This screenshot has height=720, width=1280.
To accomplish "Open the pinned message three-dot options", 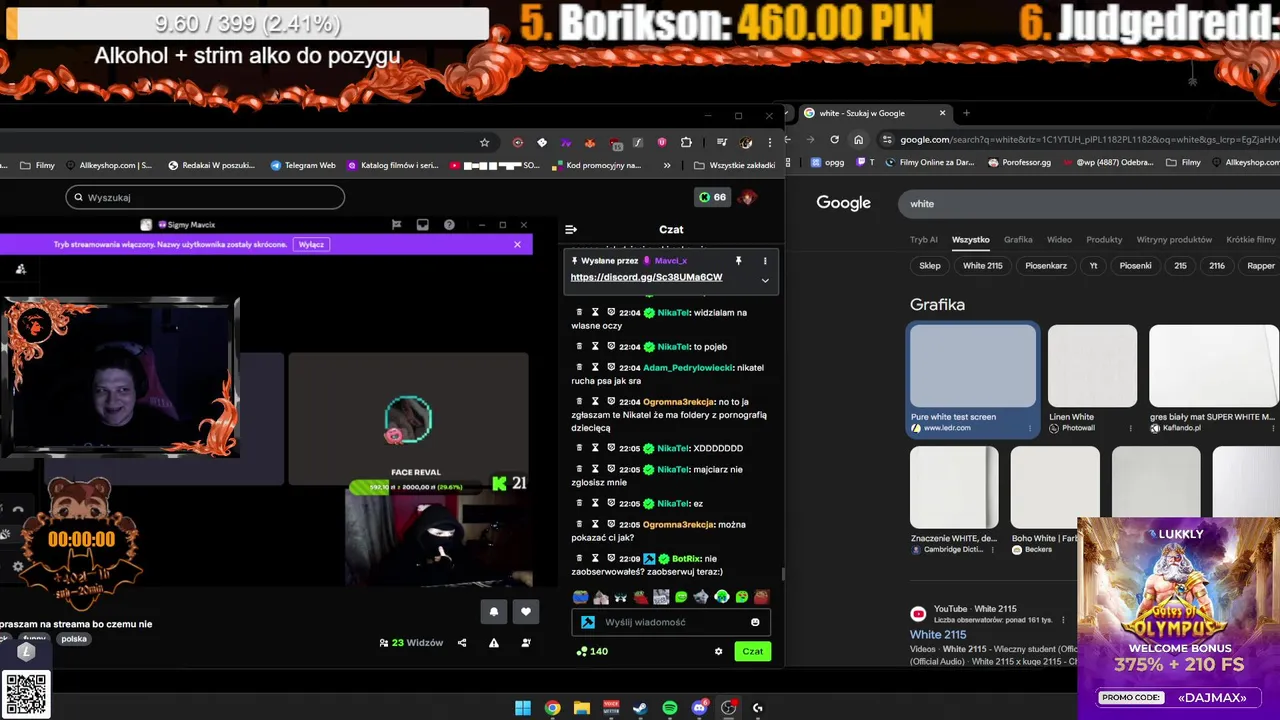I will tap(765, 261).
